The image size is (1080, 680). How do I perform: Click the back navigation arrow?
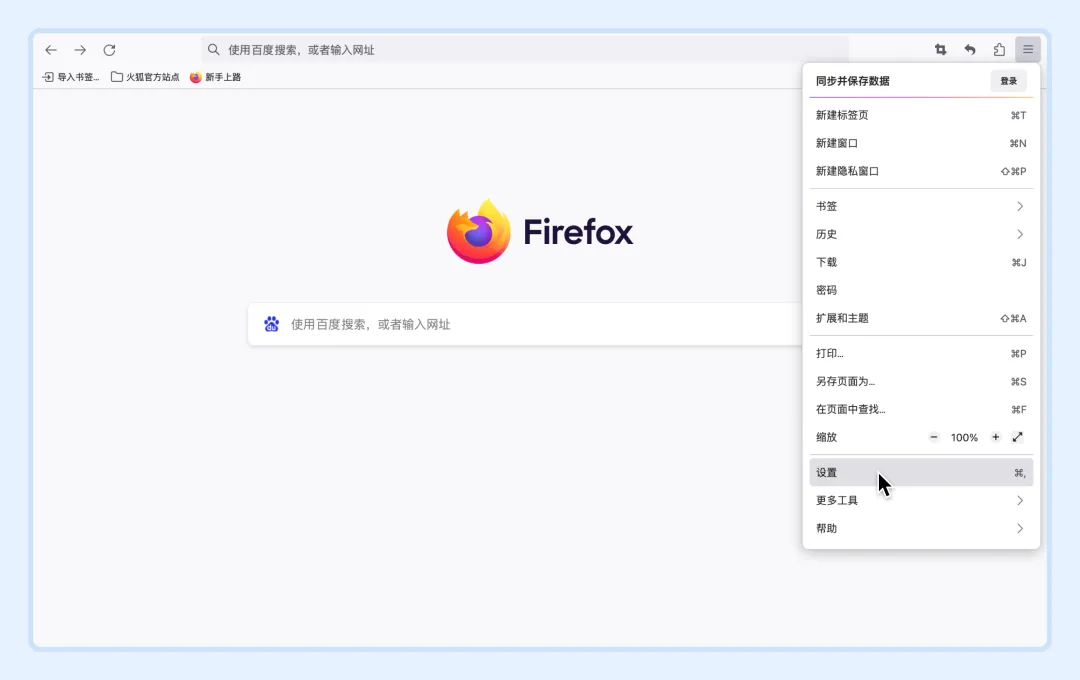pyautogui.click(x=51, y=50)
